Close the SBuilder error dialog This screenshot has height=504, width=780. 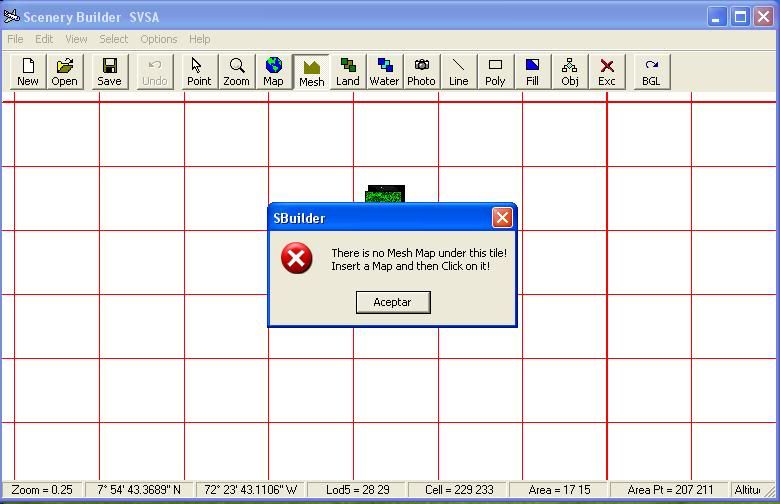pyautogui.click(x=502, y=217)
